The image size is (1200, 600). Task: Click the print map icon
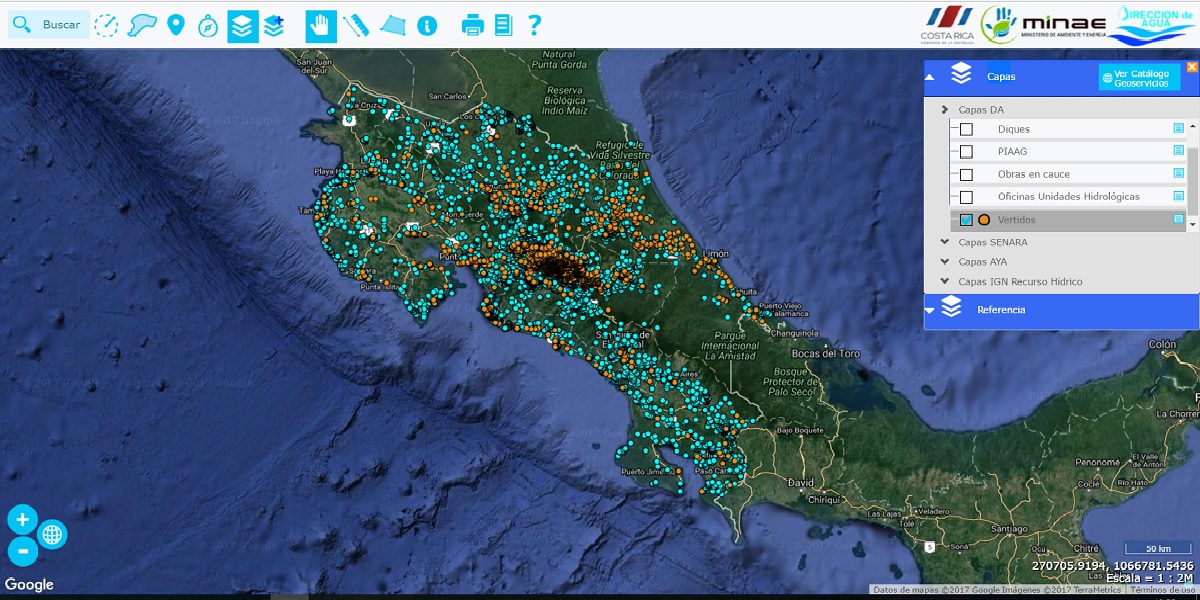[472, 25]
